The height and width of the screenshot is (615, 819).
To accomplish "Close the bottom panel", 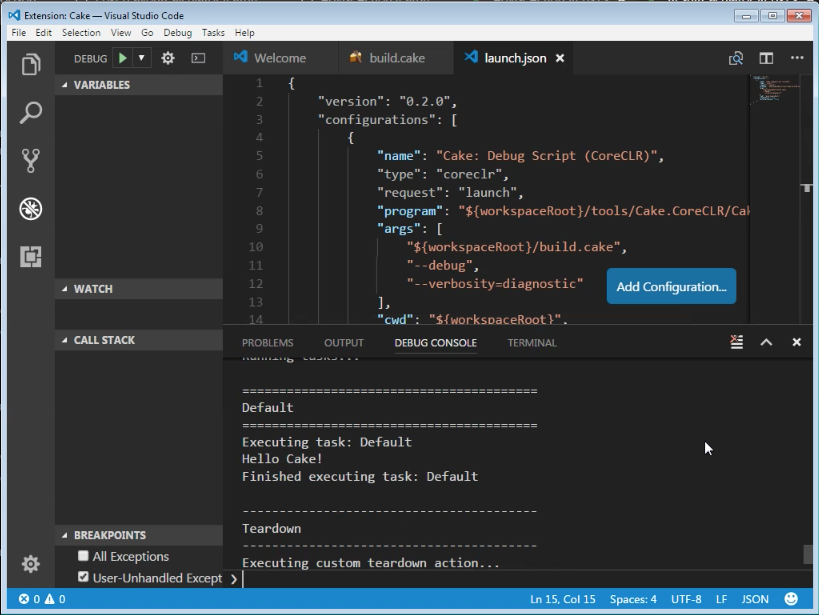I will tap(797, 342).
